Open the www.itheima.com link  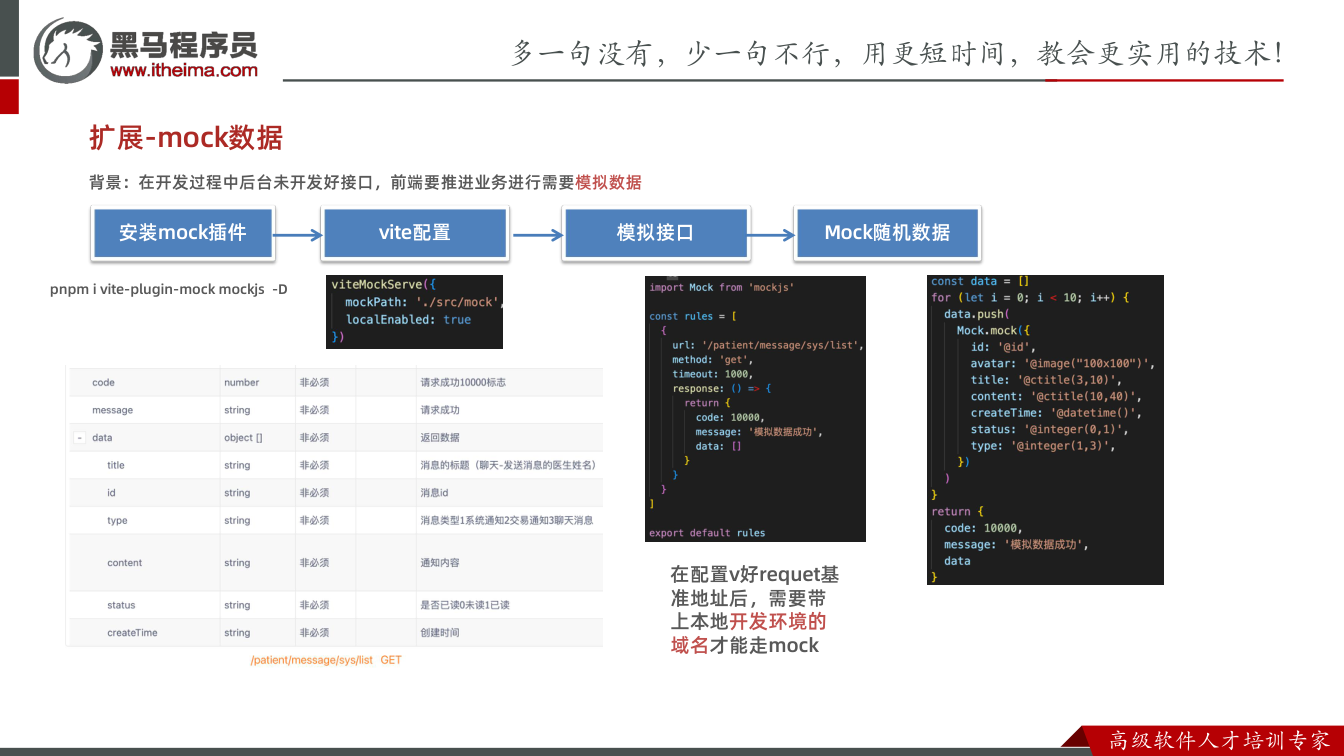point(184,70)
